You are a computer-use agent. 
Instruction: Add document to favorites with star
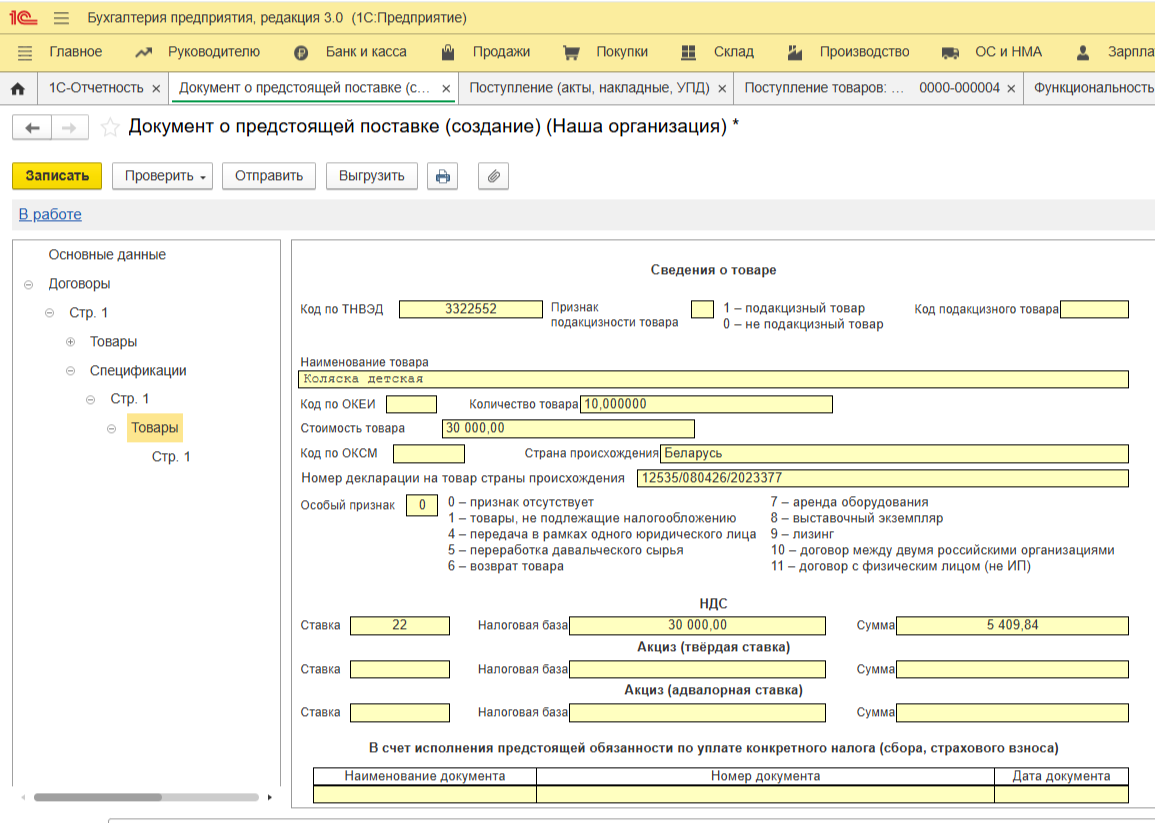point(110,127)
